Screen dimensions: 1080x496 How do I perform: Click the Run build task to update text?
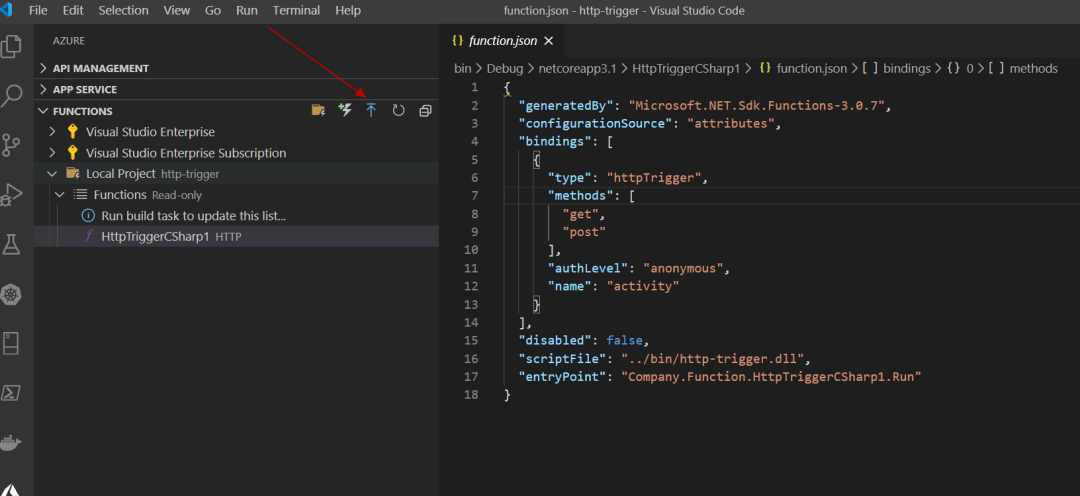click(194, 216)
